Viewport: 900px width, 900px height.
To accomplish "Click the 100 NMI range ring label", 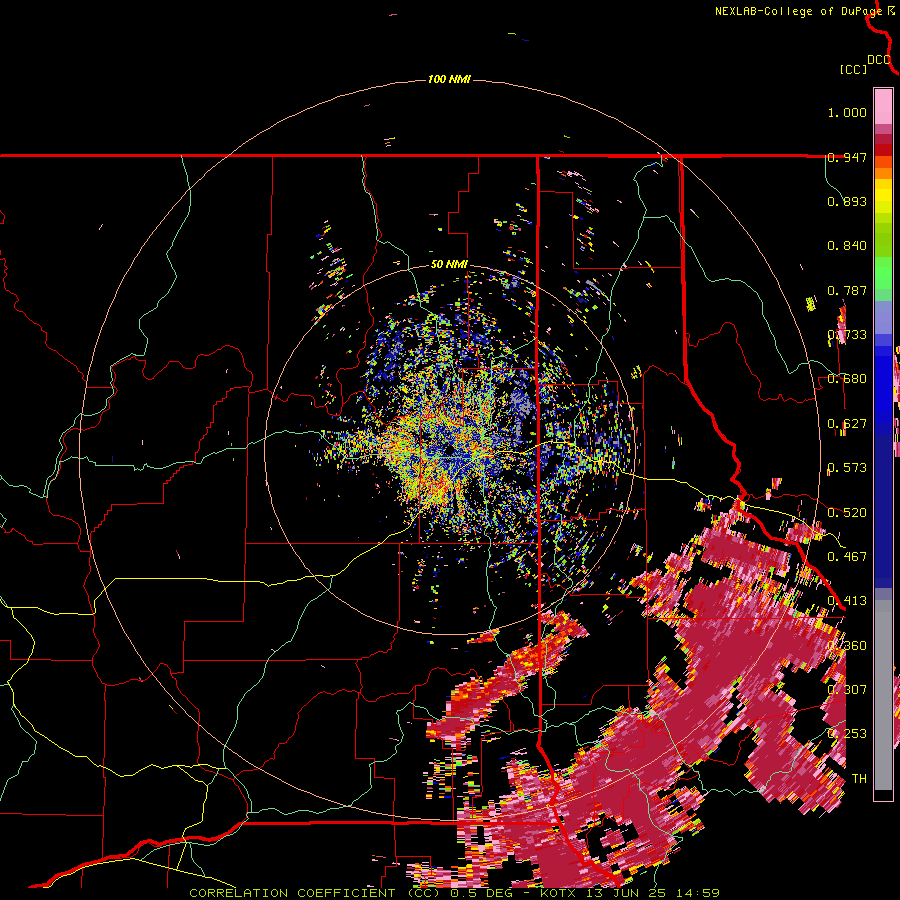I will (x=449, y=79).
